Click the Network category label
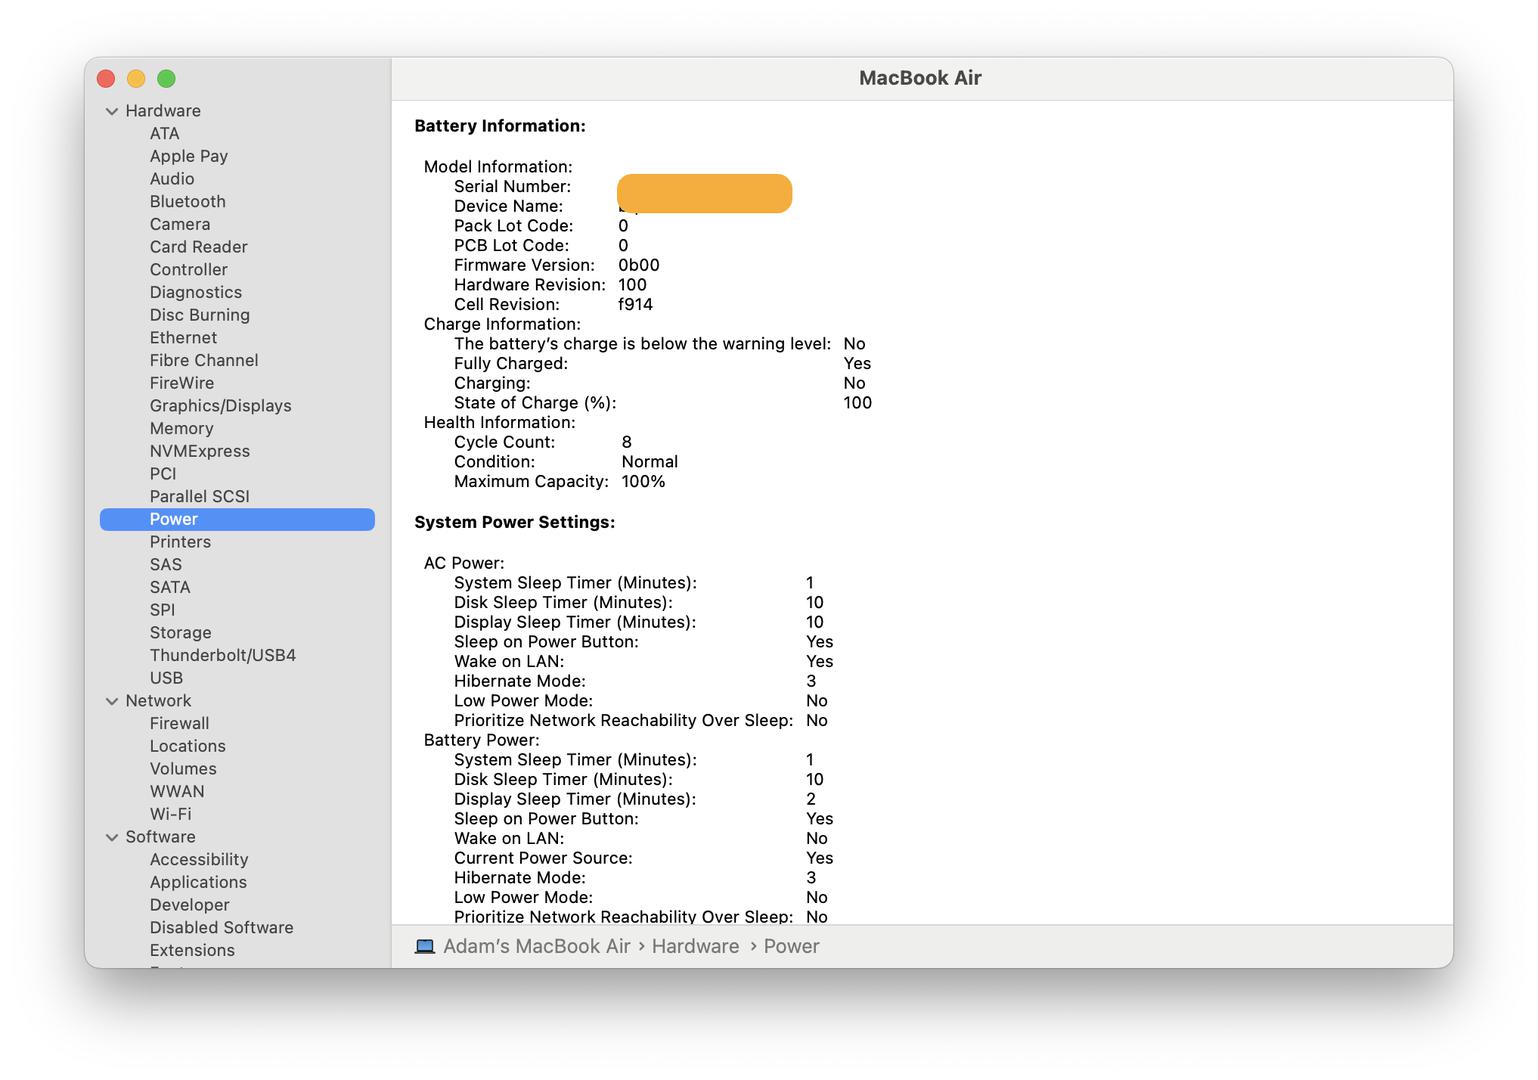The image size is (1538, 1080). pos(158,701)
